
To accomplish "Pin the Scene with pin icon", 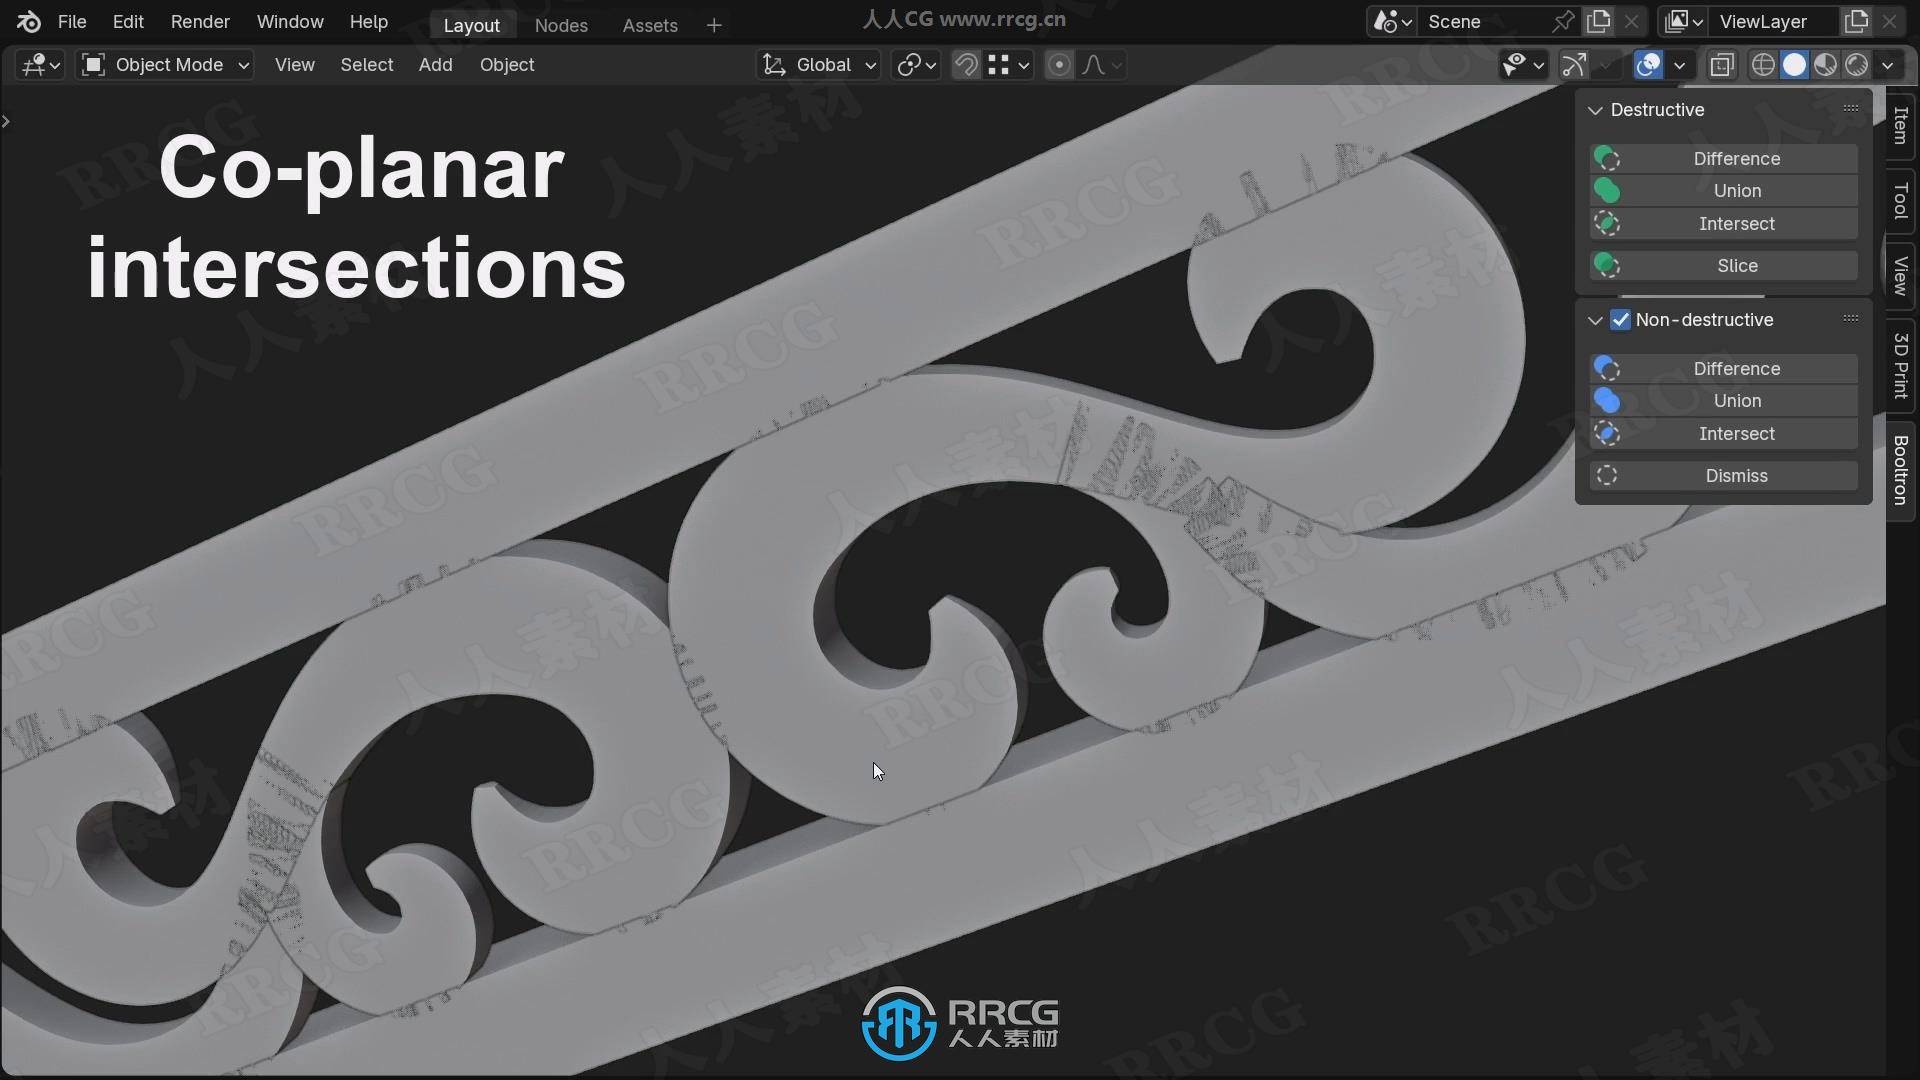I will point(1563,21).
